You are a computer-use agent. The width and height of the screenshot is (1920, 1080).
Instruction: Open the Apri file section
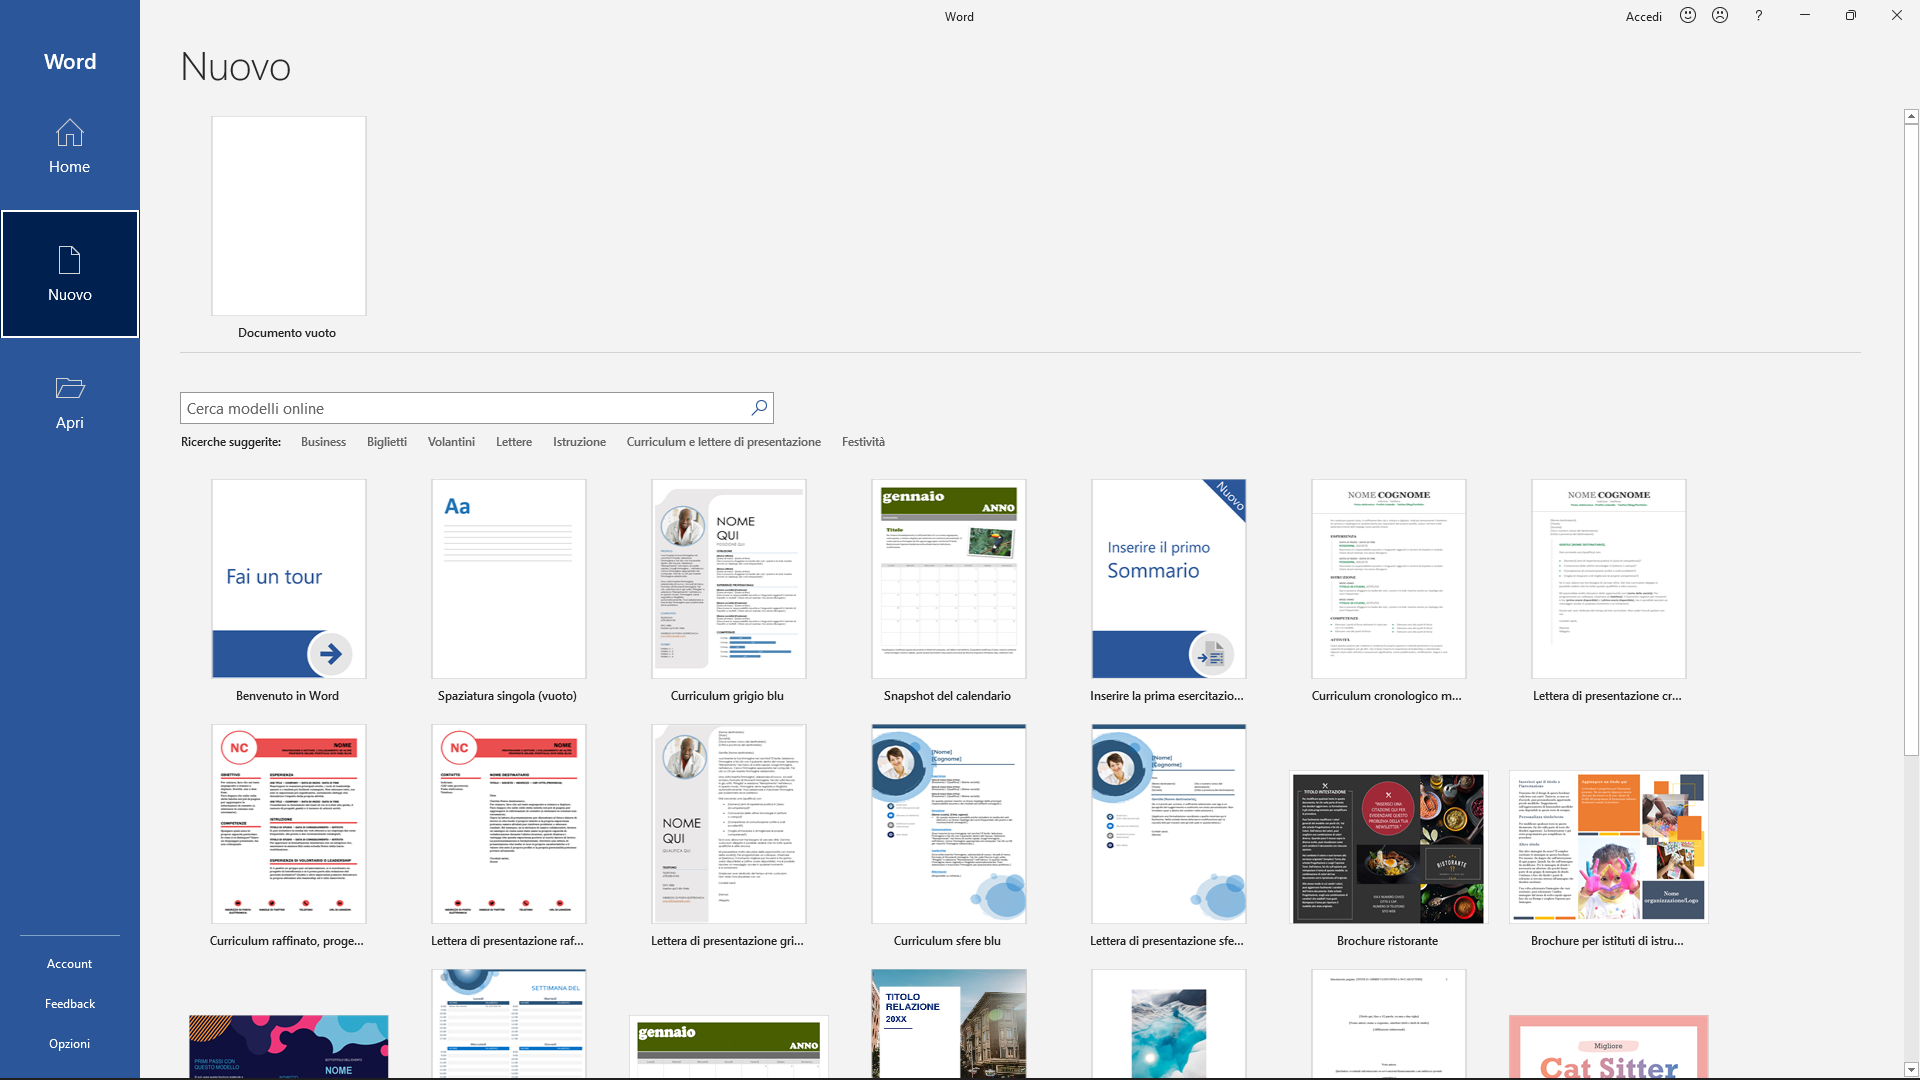coord(69,402)
